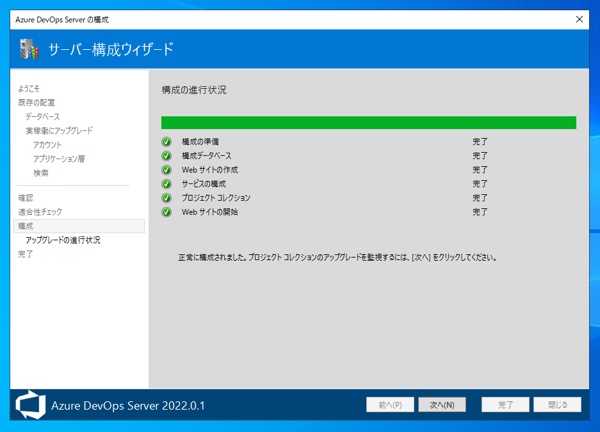600x432 pixels.
Task: Select アカウント step in sidebar
Action: [x=47, y=145]
